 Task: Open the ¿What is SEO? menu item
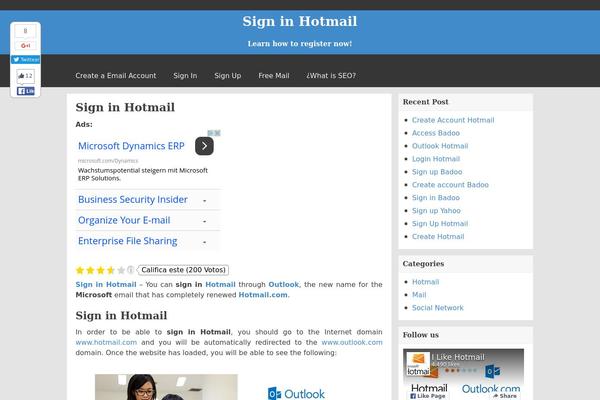pos(331,76)
